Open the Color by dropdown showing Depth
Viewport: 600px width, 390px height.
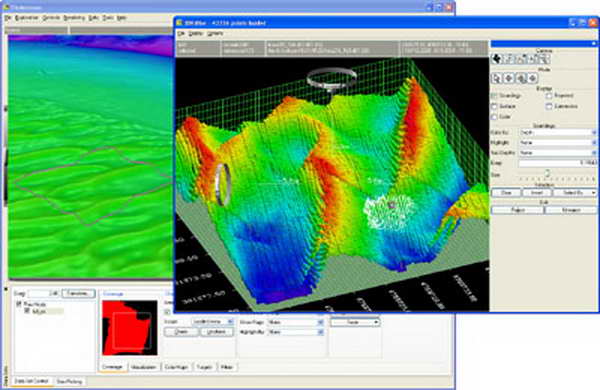click(x=558, y=132)
